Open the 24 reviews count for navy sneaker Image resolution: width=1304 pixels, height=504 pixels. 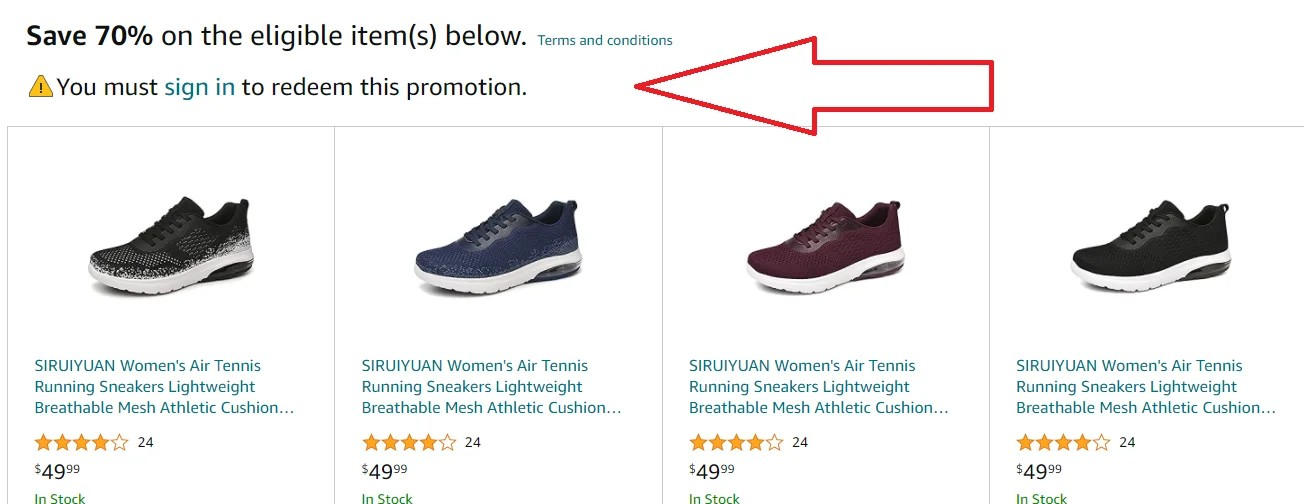point(473,442)
